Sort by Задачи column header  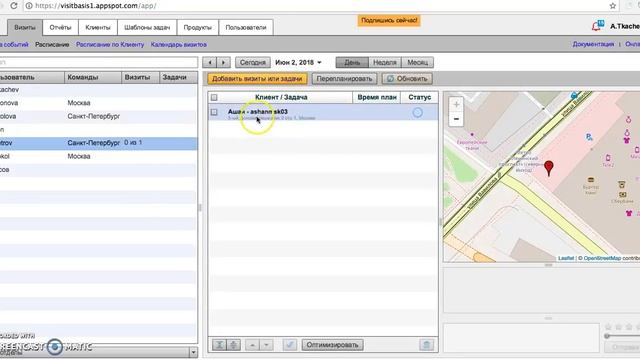coord(178,77)
